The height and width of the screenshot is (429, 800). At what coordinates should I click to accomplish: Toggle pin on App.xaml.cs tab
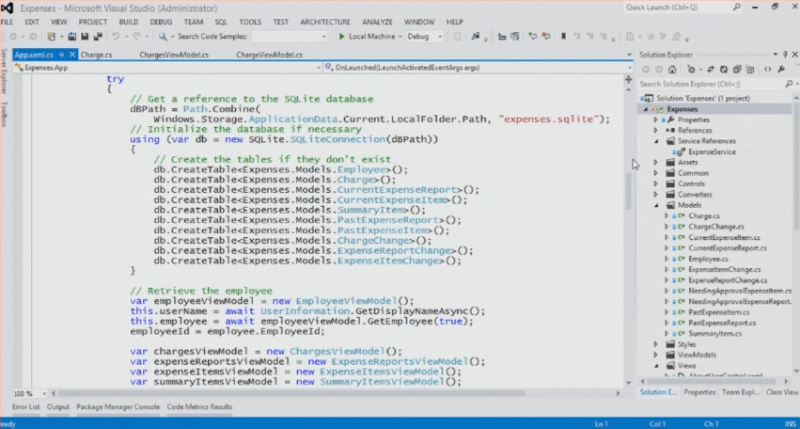click(x=61, y=55)
